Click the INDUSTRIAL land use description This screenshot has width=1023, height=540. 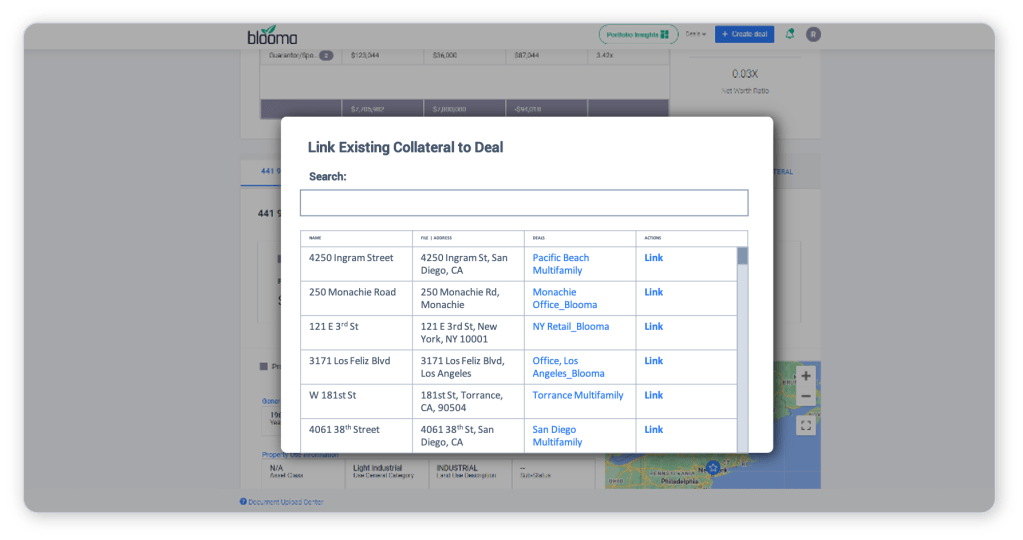[x=457, y=468]
